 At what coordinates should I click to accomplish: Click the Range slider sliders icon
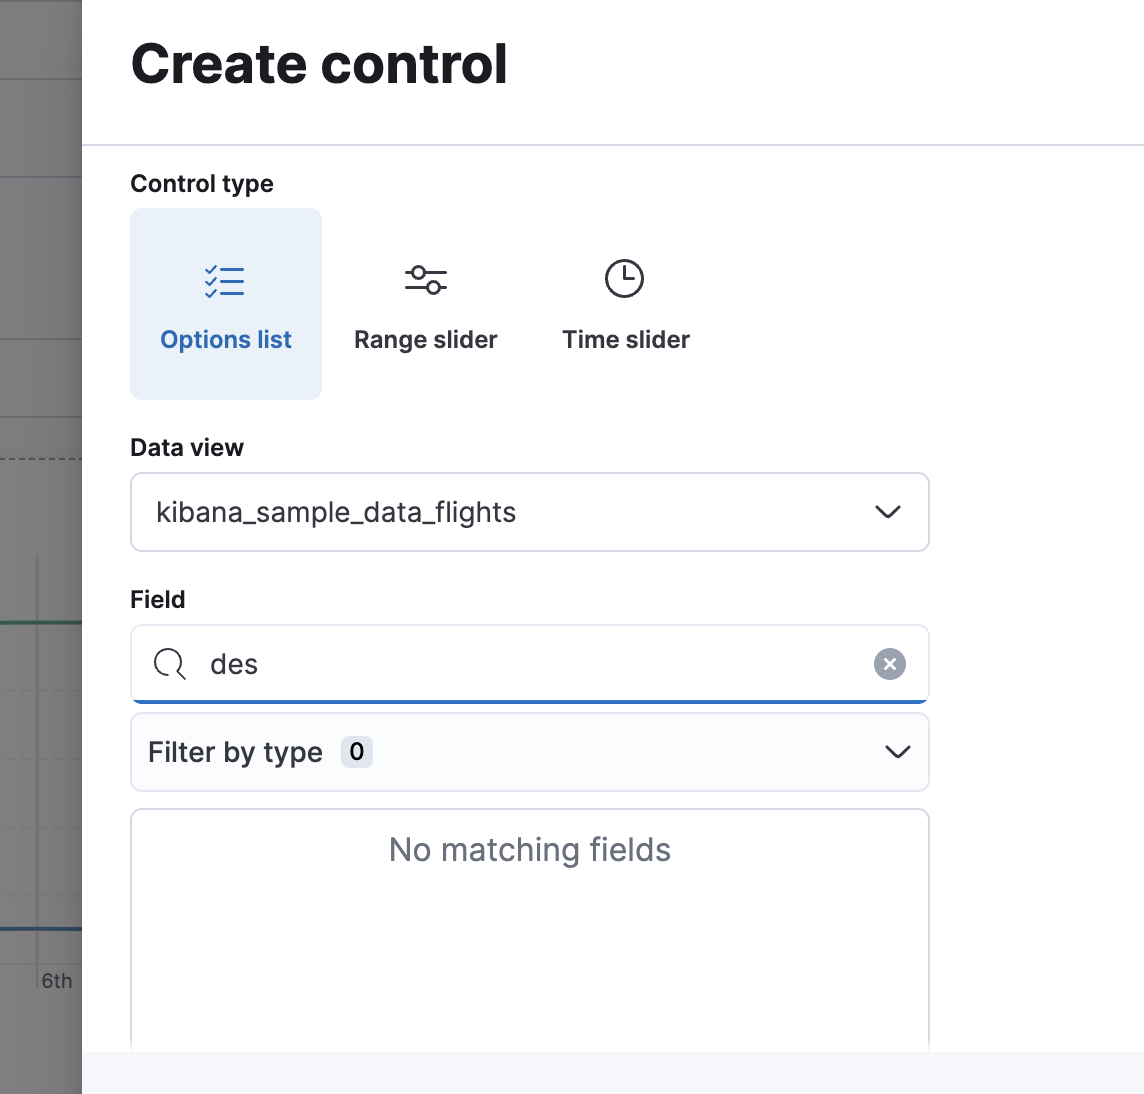pos(425,279)
